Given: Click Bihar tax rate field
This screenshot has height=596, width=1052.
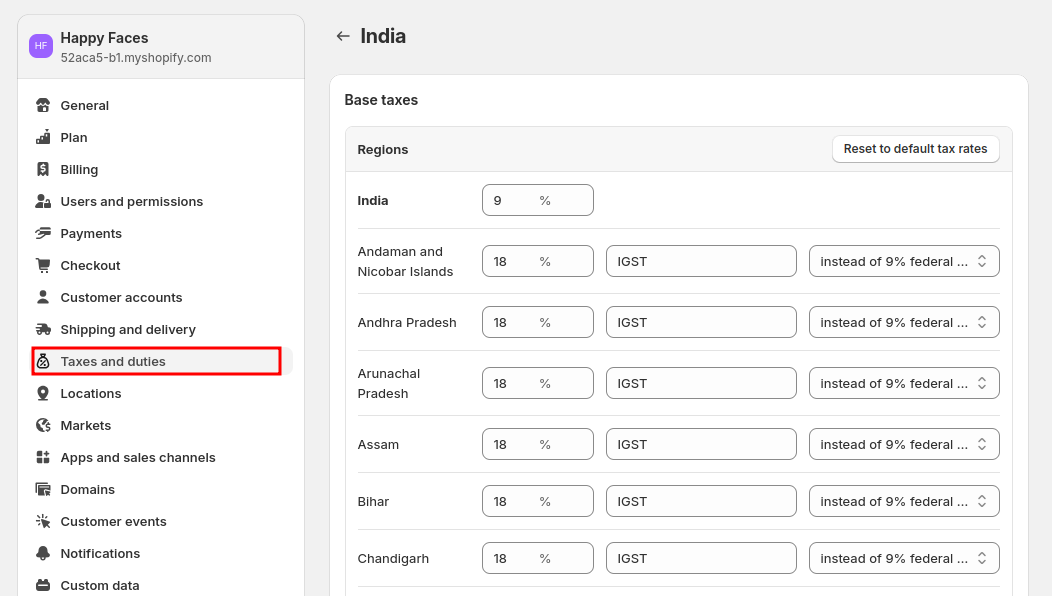Looking at the screenshot, I should point(537,501).
